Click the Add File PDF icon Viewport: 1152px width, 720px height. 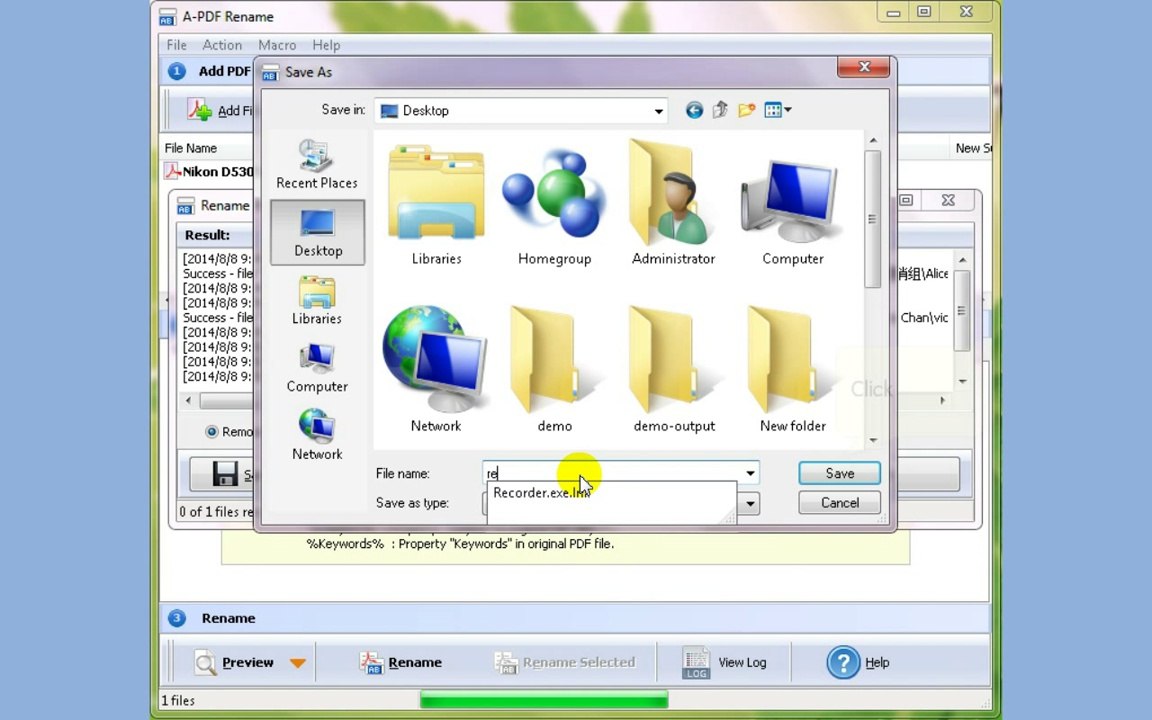(199, 110)
